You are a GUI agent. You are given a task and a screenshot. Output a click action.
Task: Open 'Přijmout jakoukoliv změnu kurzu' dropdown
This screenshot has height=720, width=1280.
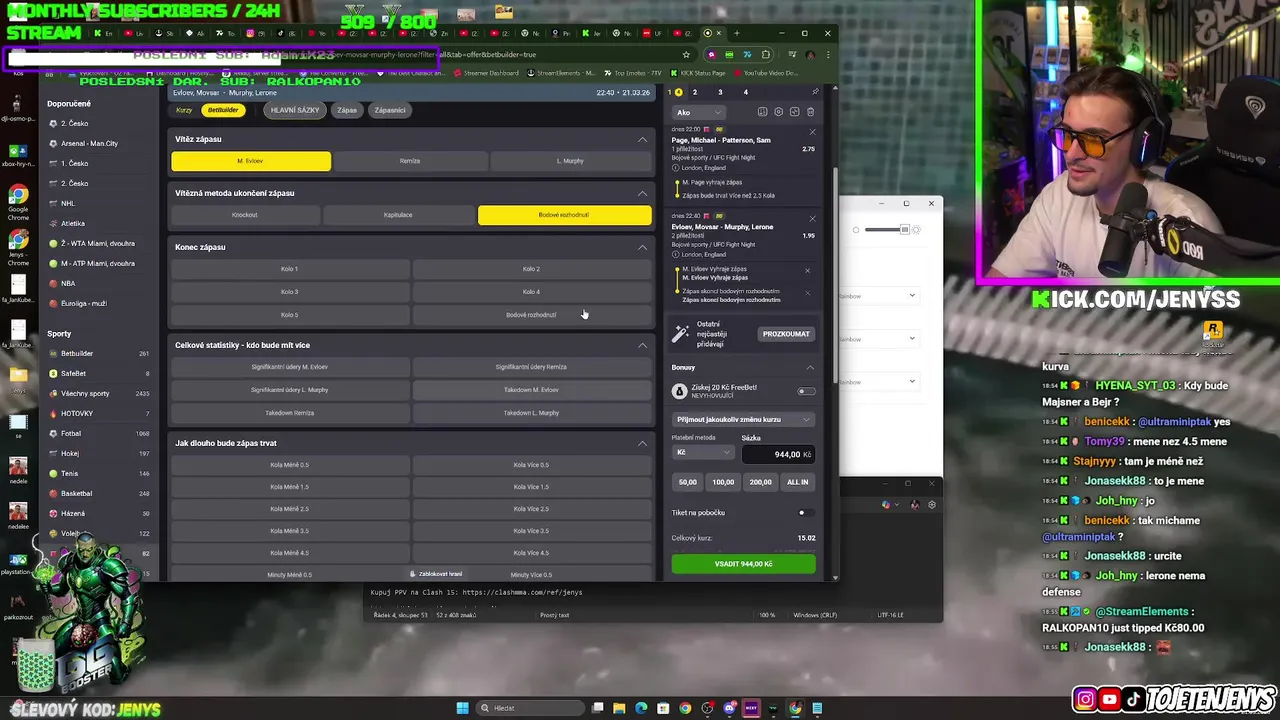(743, 420)
